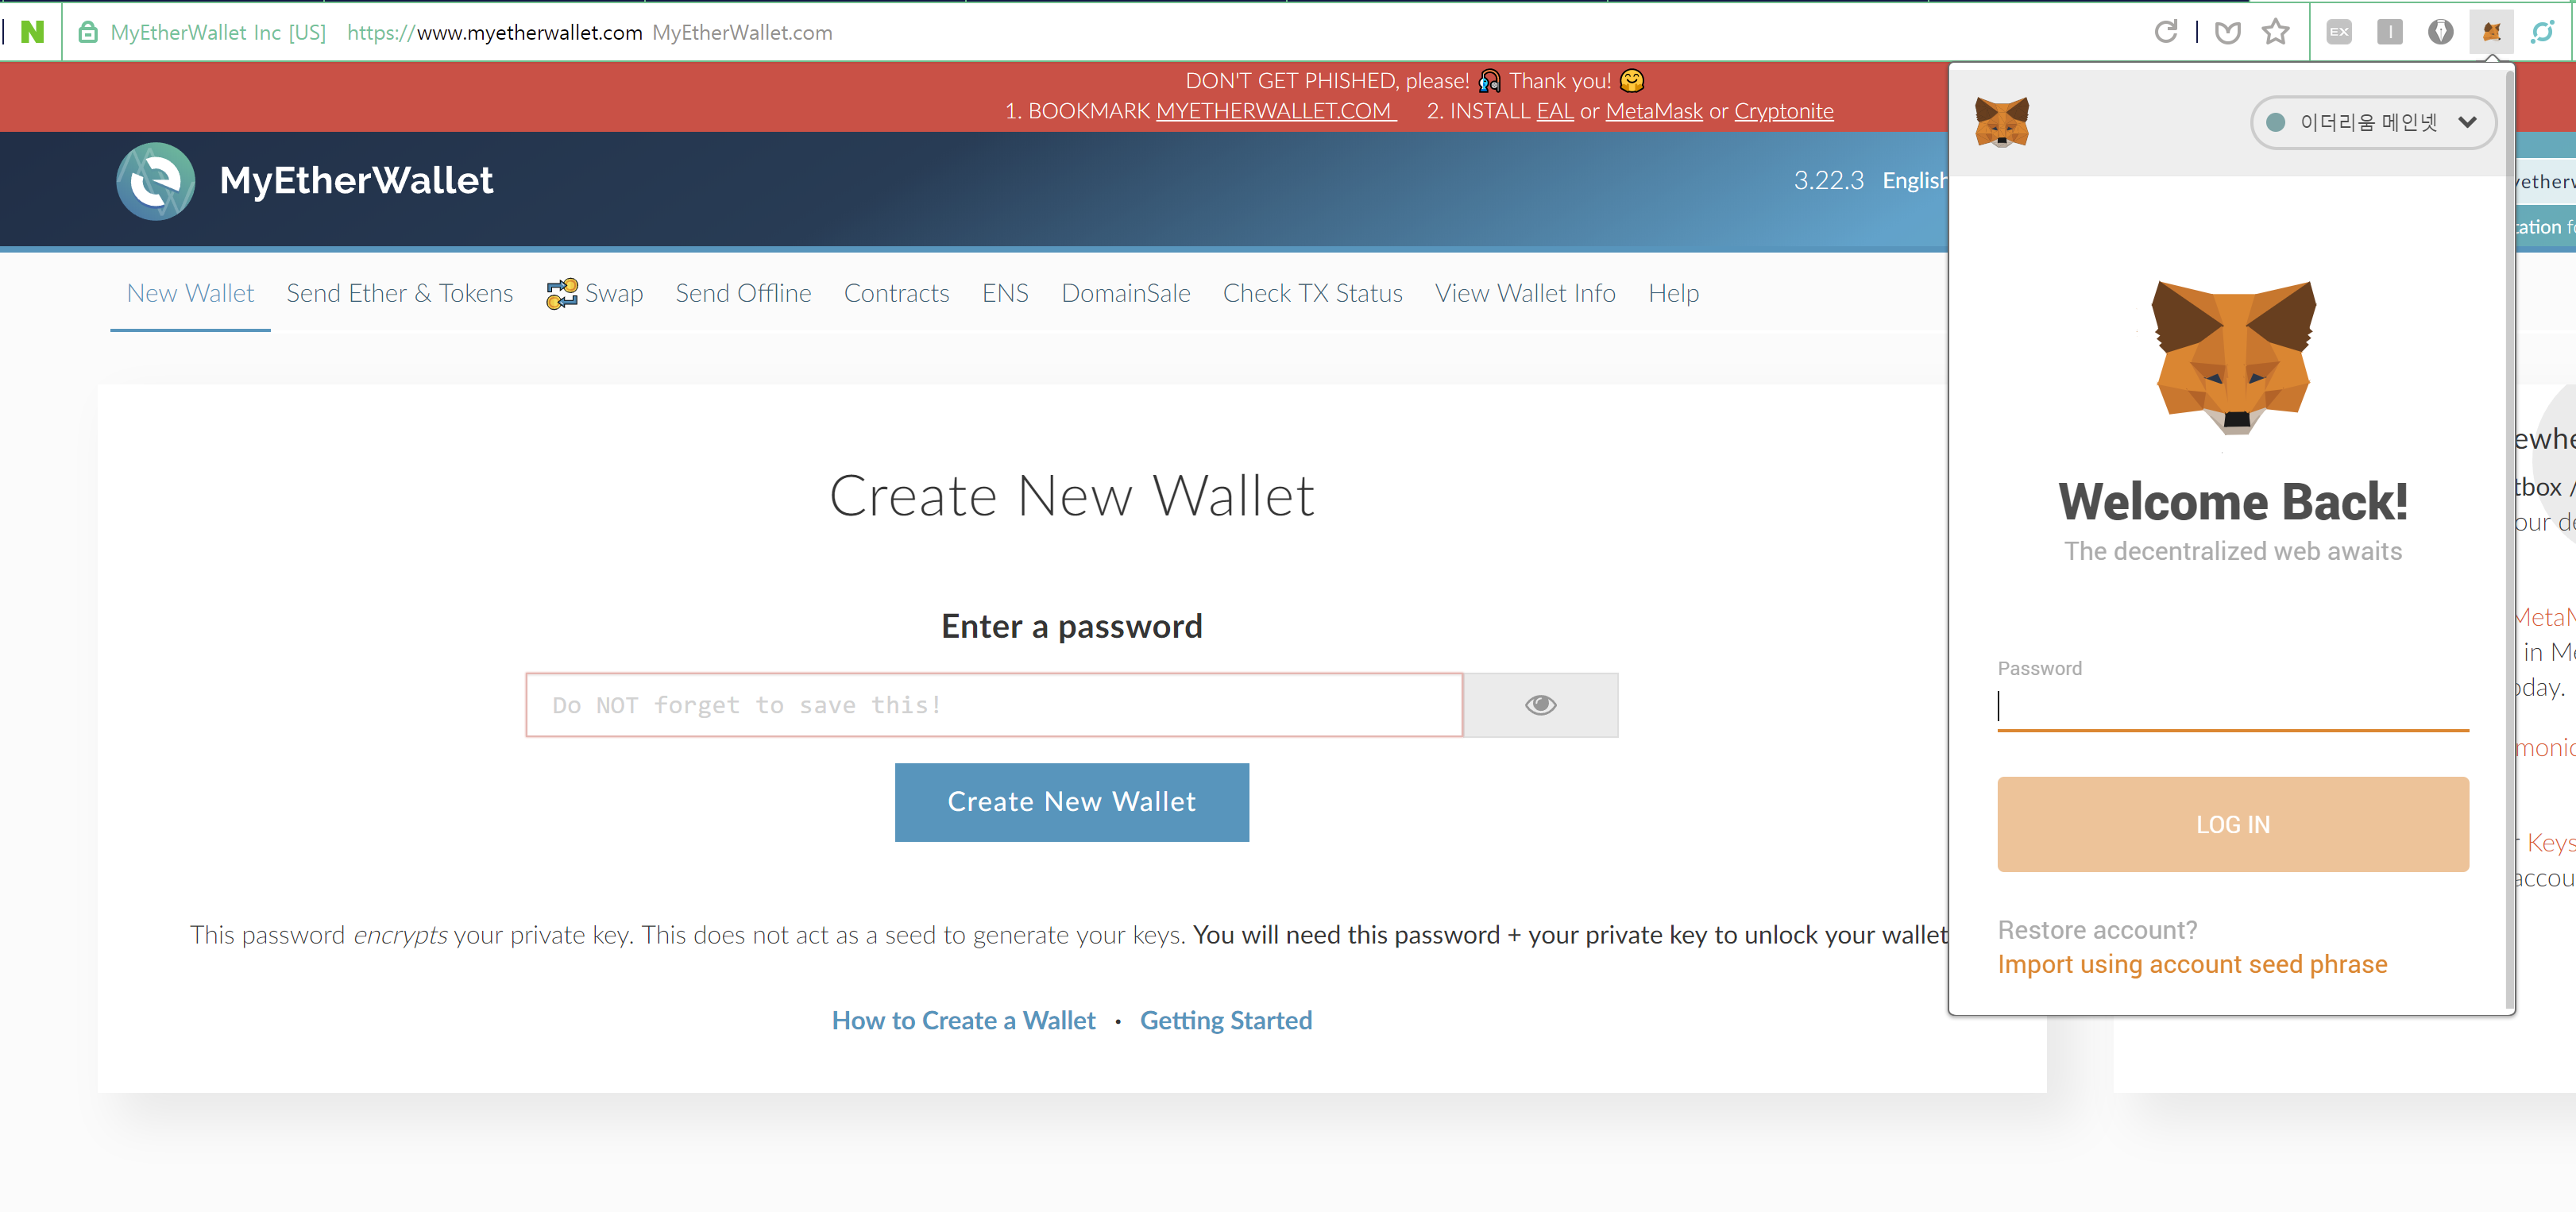Click the green lock site identity icon
Screen dimensions: 2576x1212
tap(88, 32)
